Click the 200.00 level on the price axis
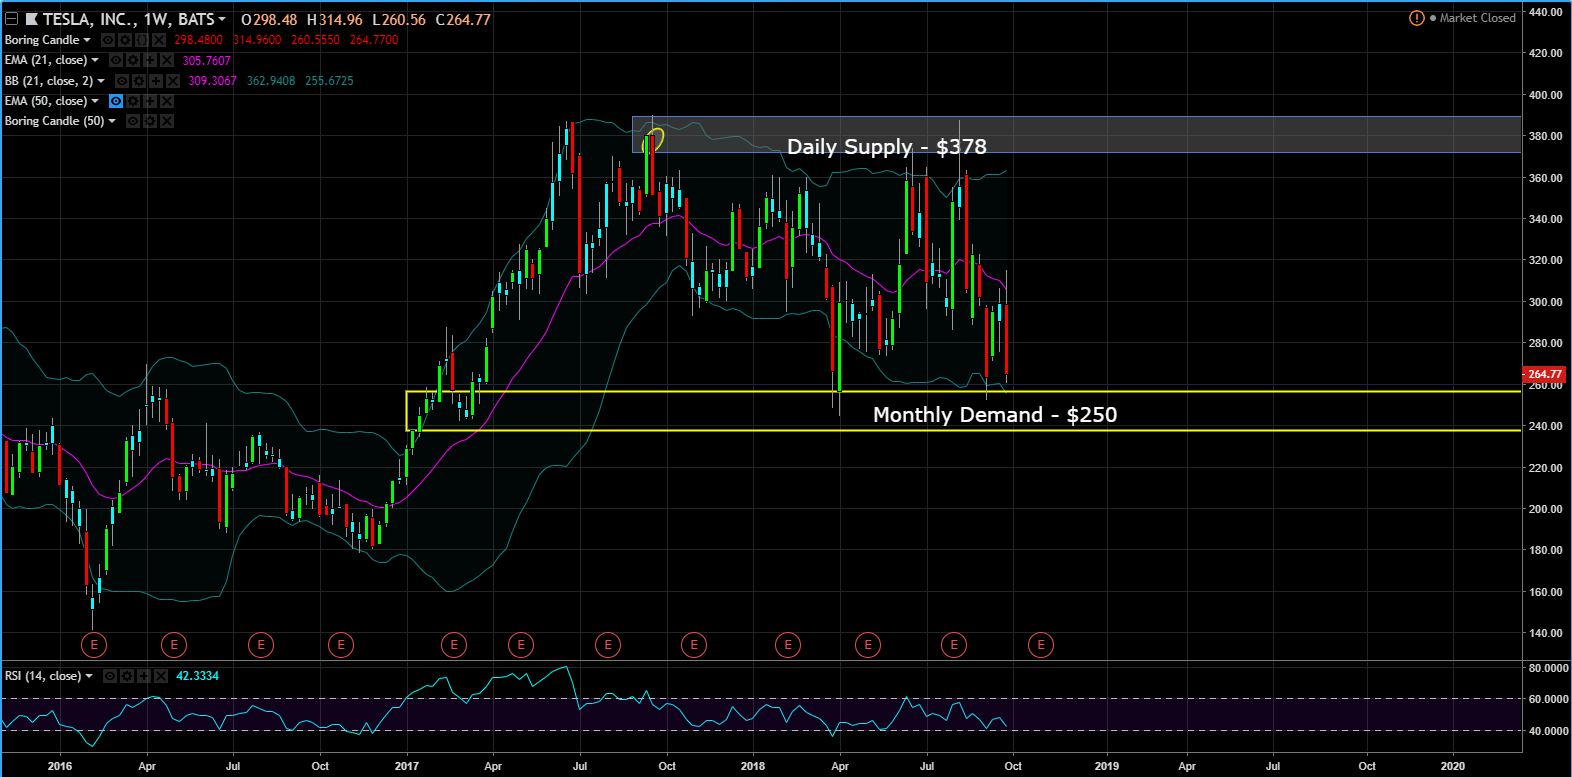 pyautogui.click(x=1545, y=509)
